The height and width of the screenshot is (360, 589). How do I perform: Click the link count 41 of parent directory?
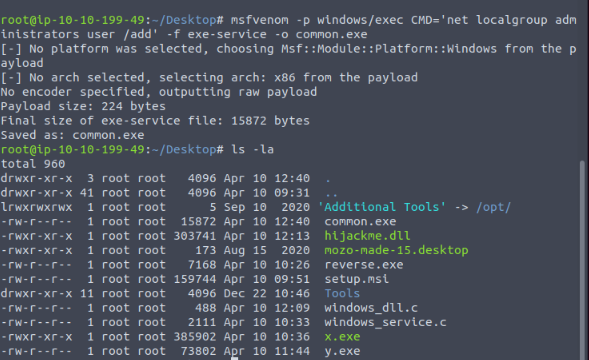86,193
